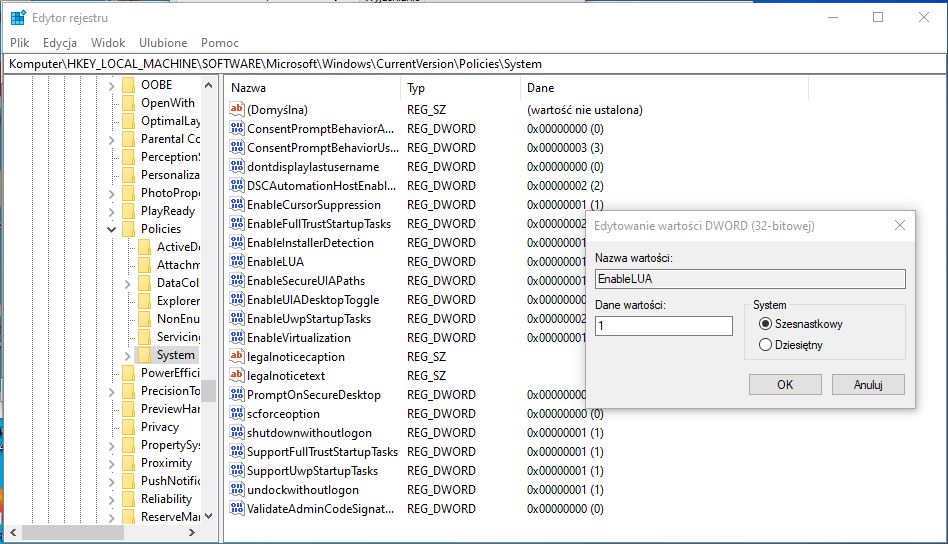
Task: Click the scforceoption value icon
Action: [237, 414]
